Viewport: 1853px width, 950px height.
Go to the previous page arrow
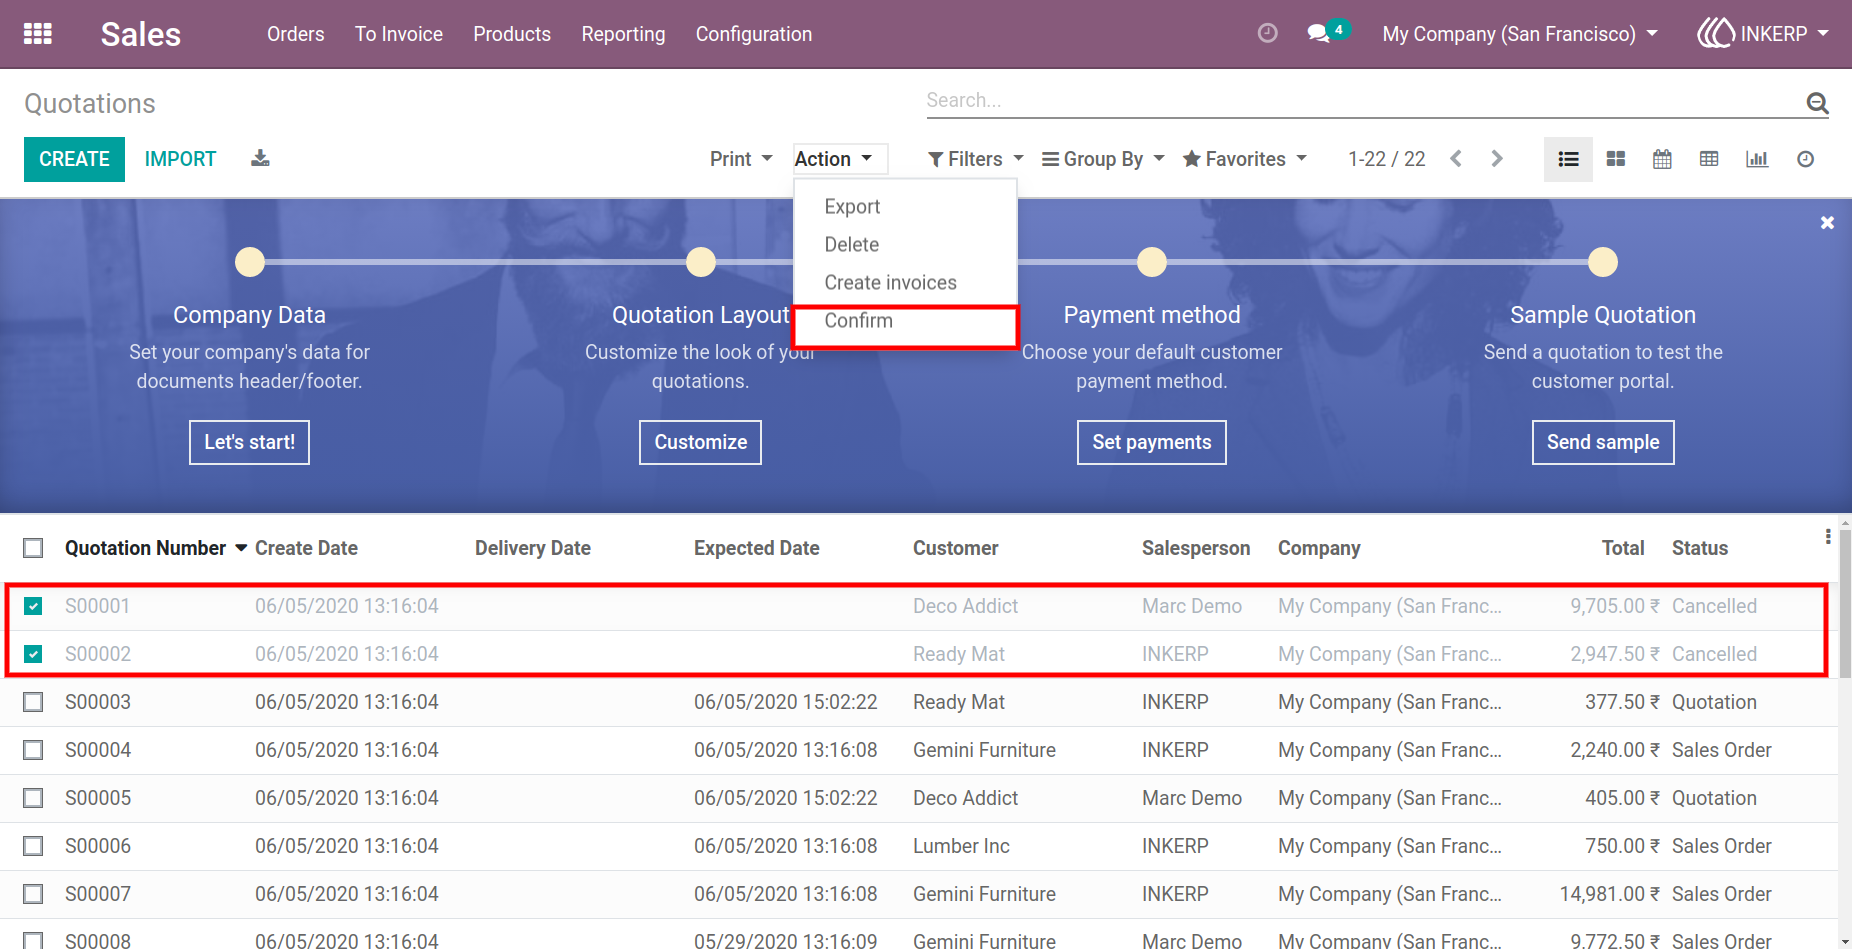pyautogui.click(x=1456, y=159)
